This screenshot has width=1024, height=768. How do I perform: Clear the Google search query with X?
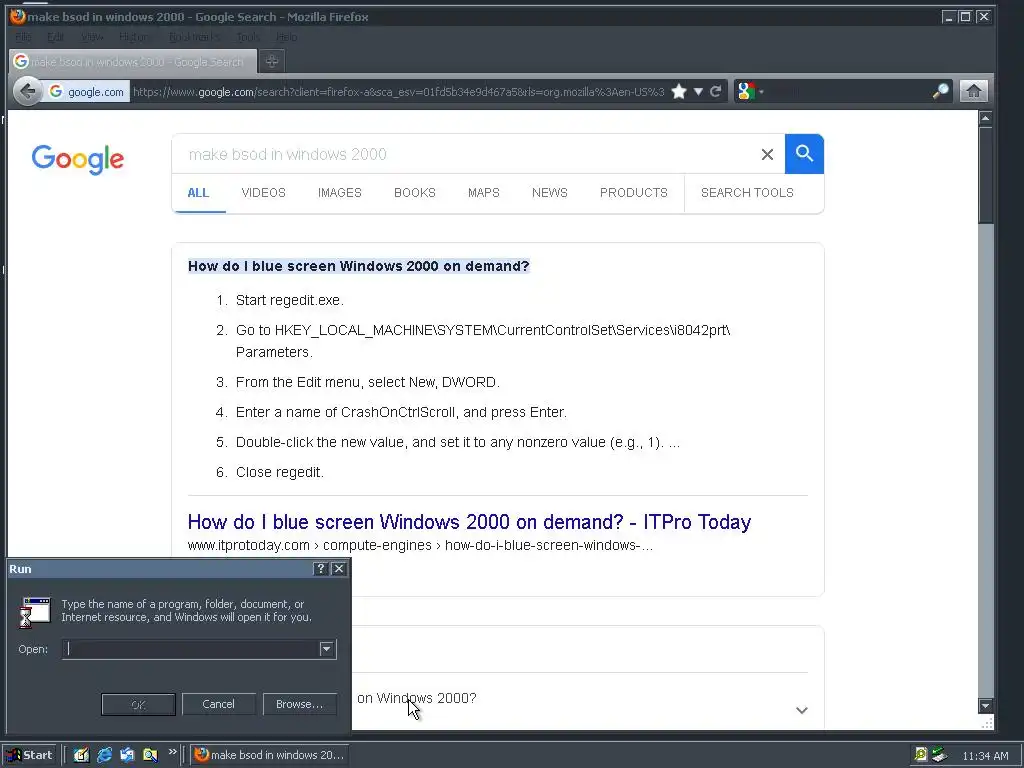click(767, 154)
